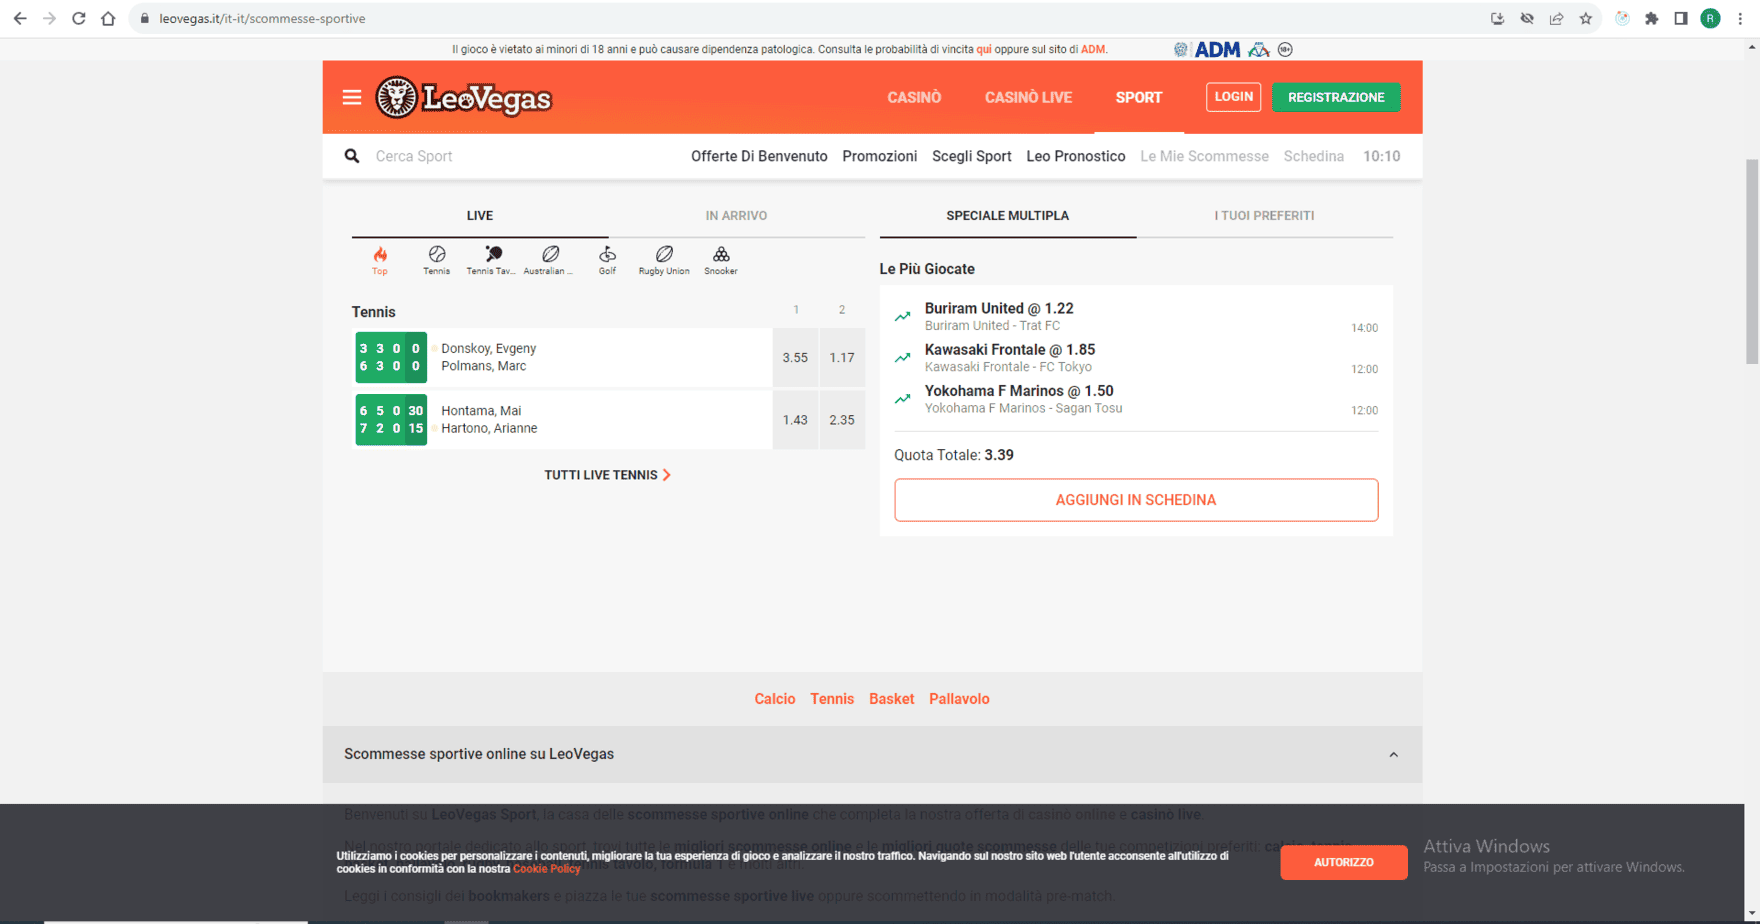Select odds 2.35 for Hartono, Arianne
This screenshot has height=924, width=1760.
[x=842, y=420]
